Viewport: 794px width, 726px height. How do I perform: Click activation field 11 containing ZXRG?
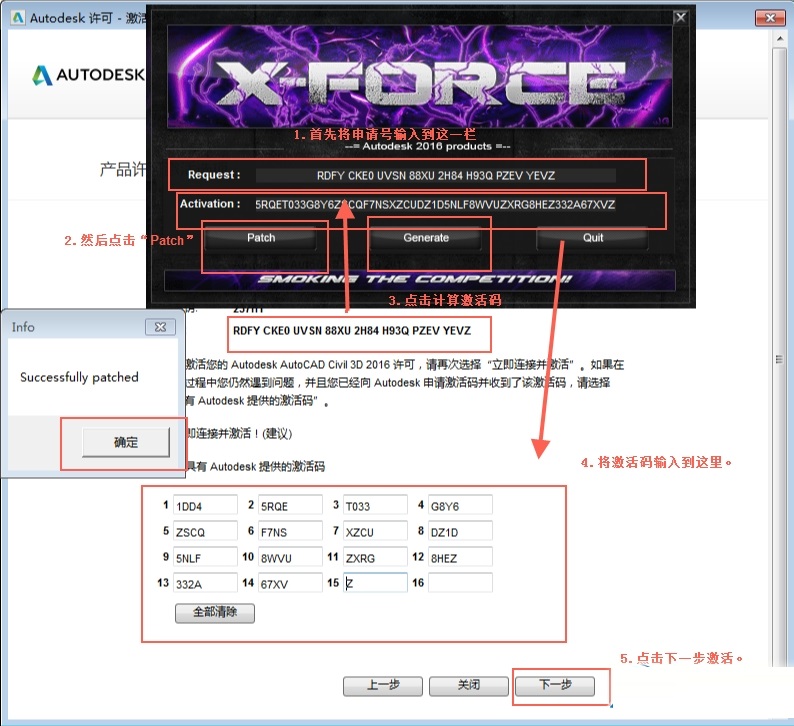(x=375, y=557)
